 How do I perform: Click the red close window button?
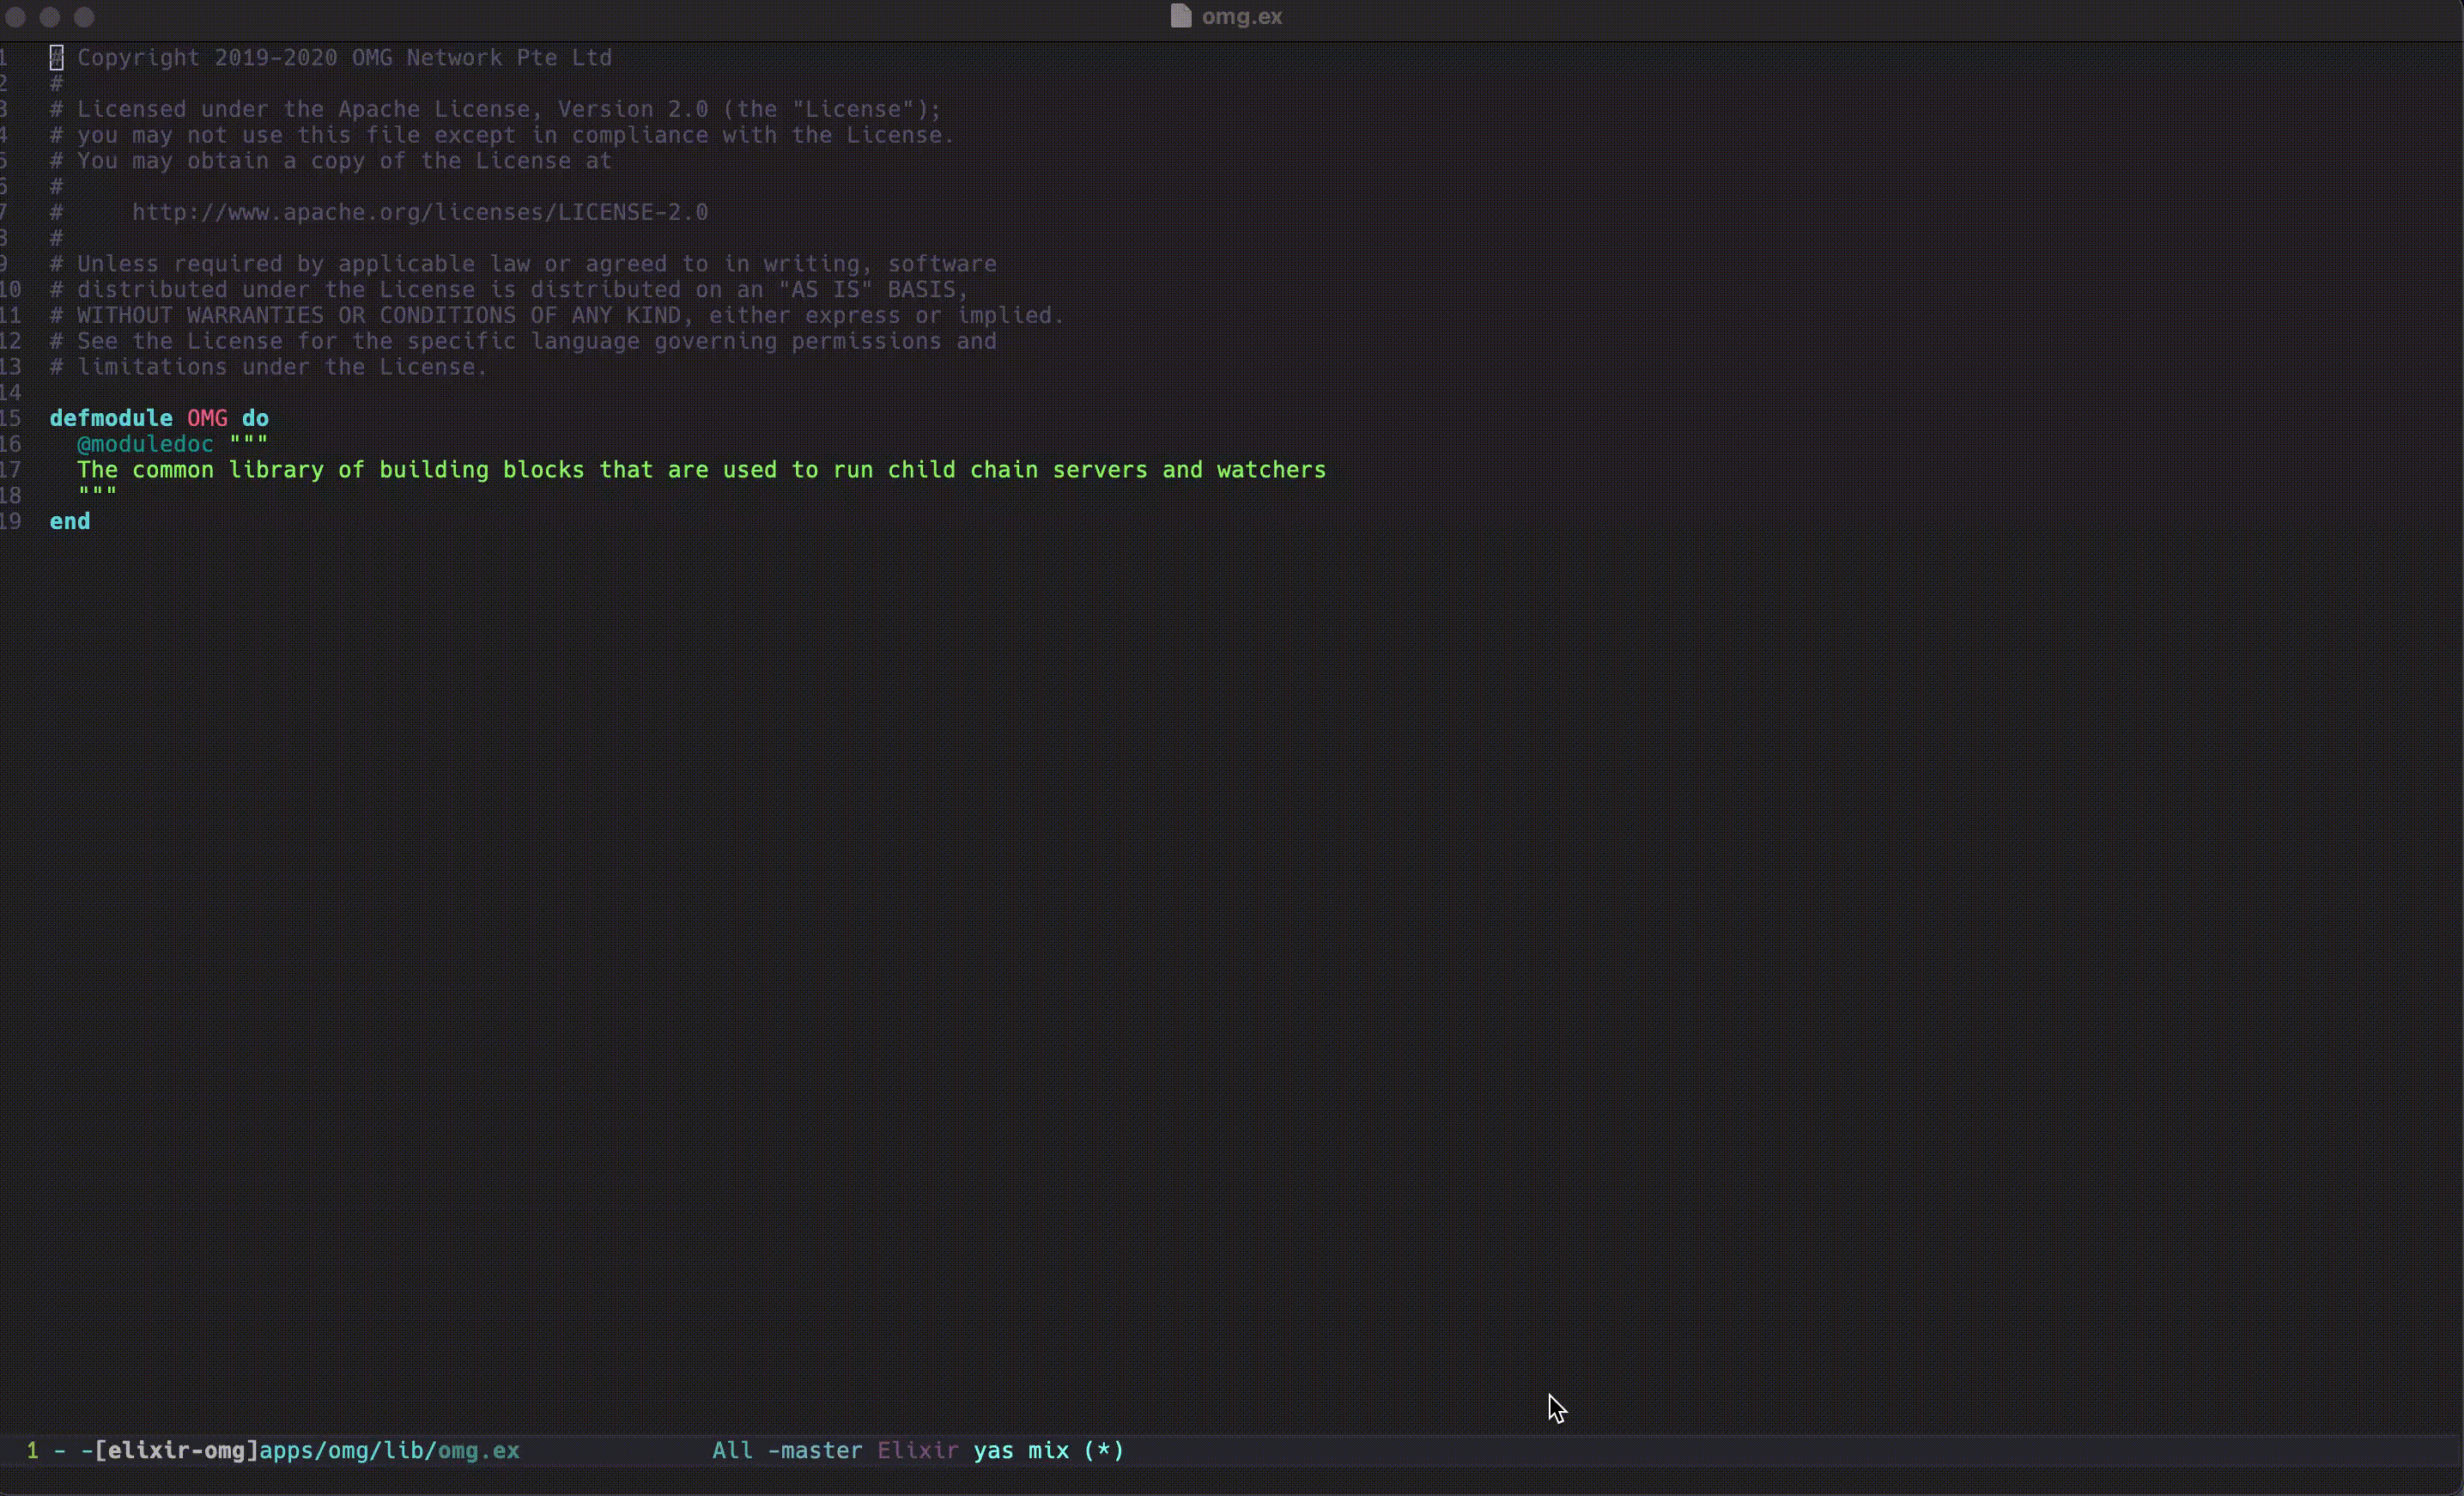click(16, 17)
